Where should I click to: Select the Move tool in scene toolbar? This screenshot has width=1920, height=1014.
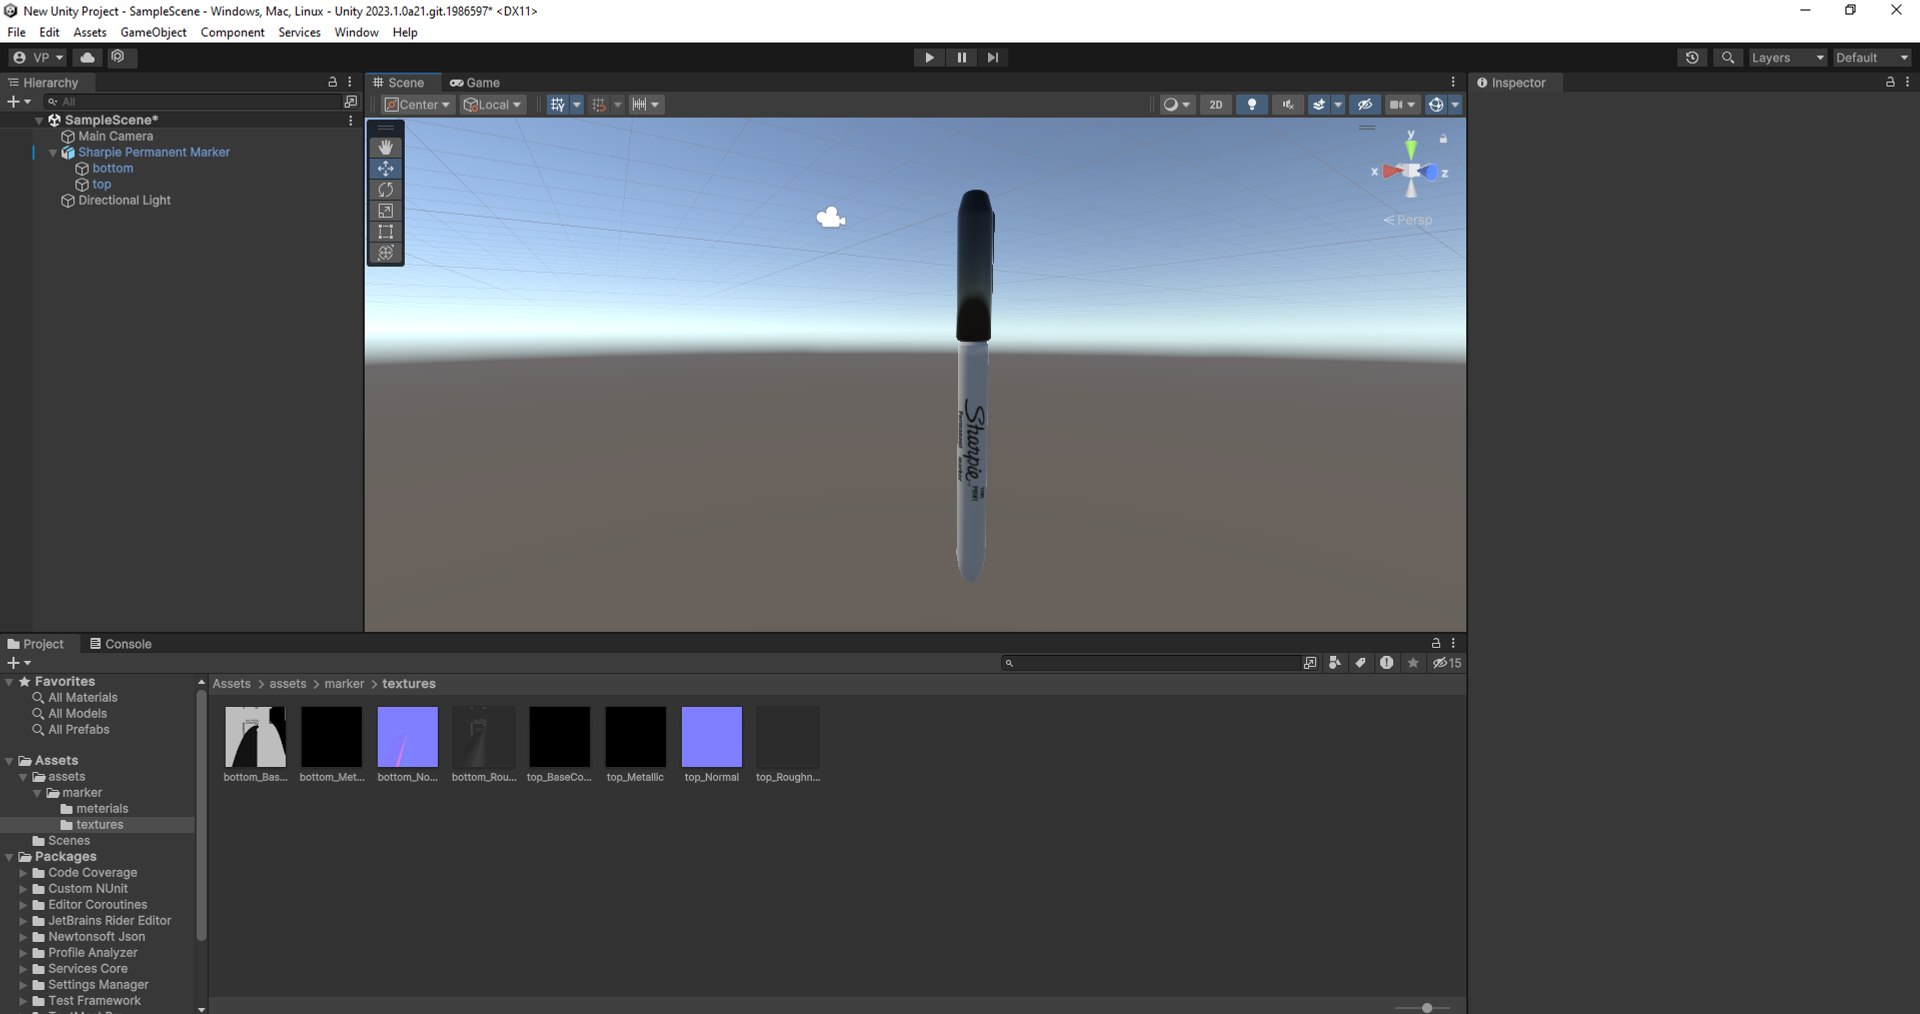[x=385, y=168]
